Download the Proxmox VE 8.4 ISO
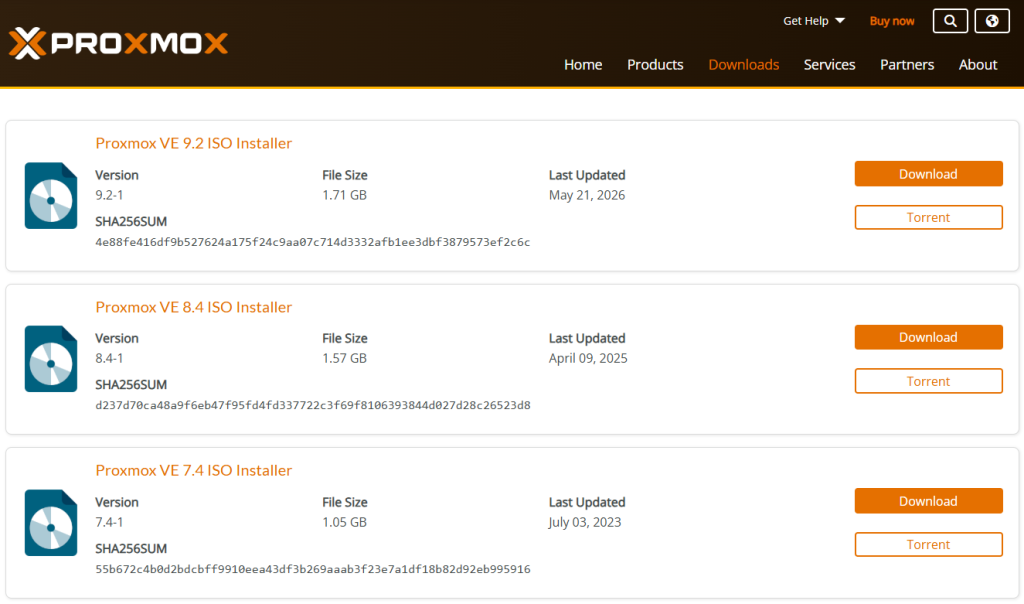The width and height of the screenshot is (1024, 604). point(929,337)
